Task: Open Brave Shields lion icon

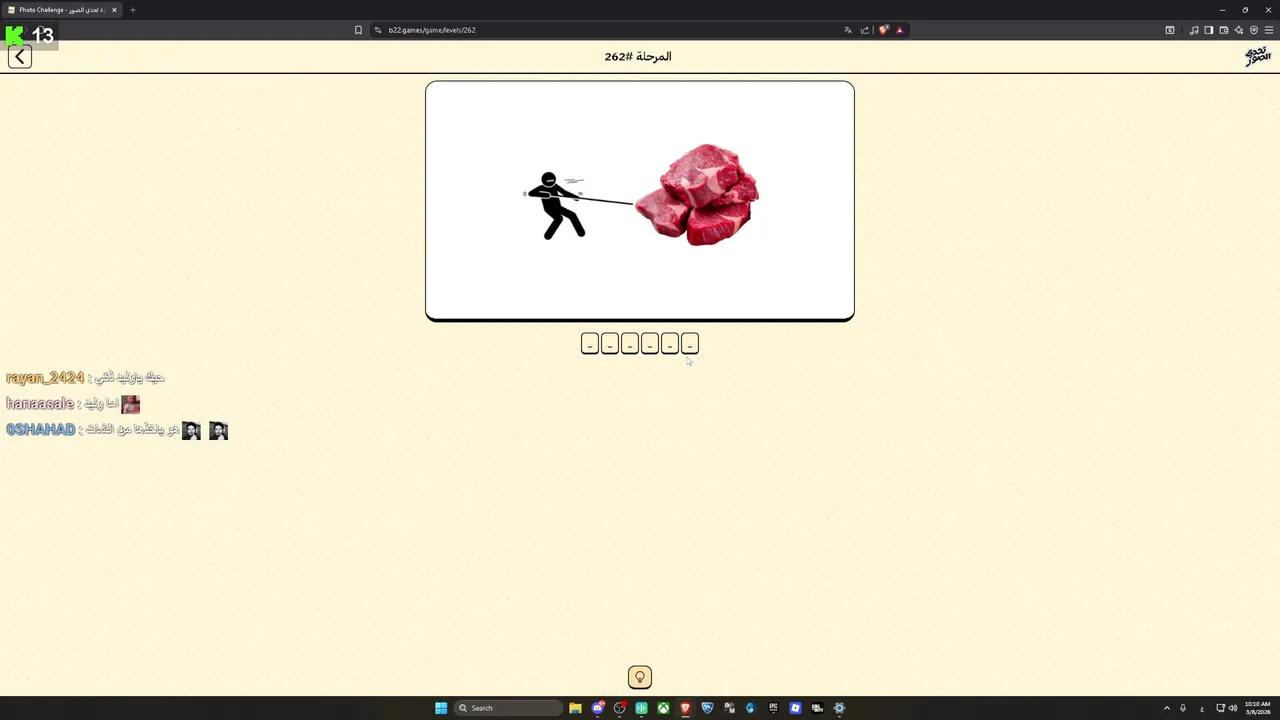Action: pyautogui.click(x=883, y=30)
